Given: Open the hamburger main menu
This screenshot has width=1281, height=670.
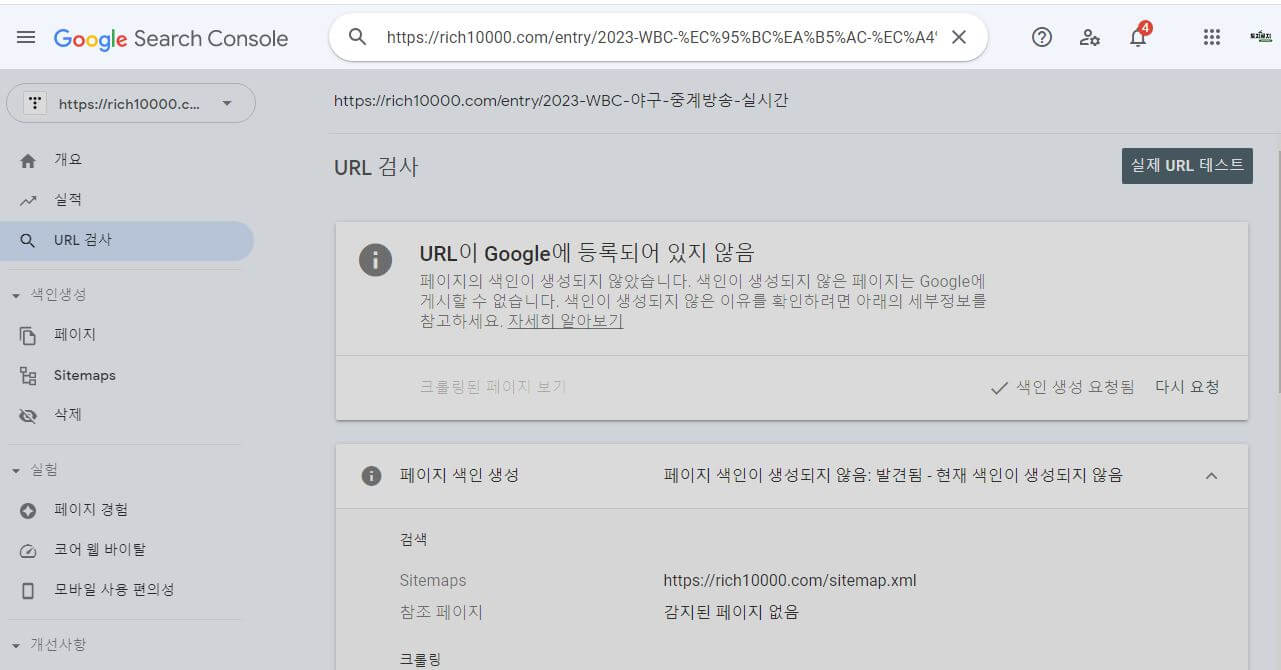Looking at the screenshot, I should pyautogui.click(x=26, y=37).
